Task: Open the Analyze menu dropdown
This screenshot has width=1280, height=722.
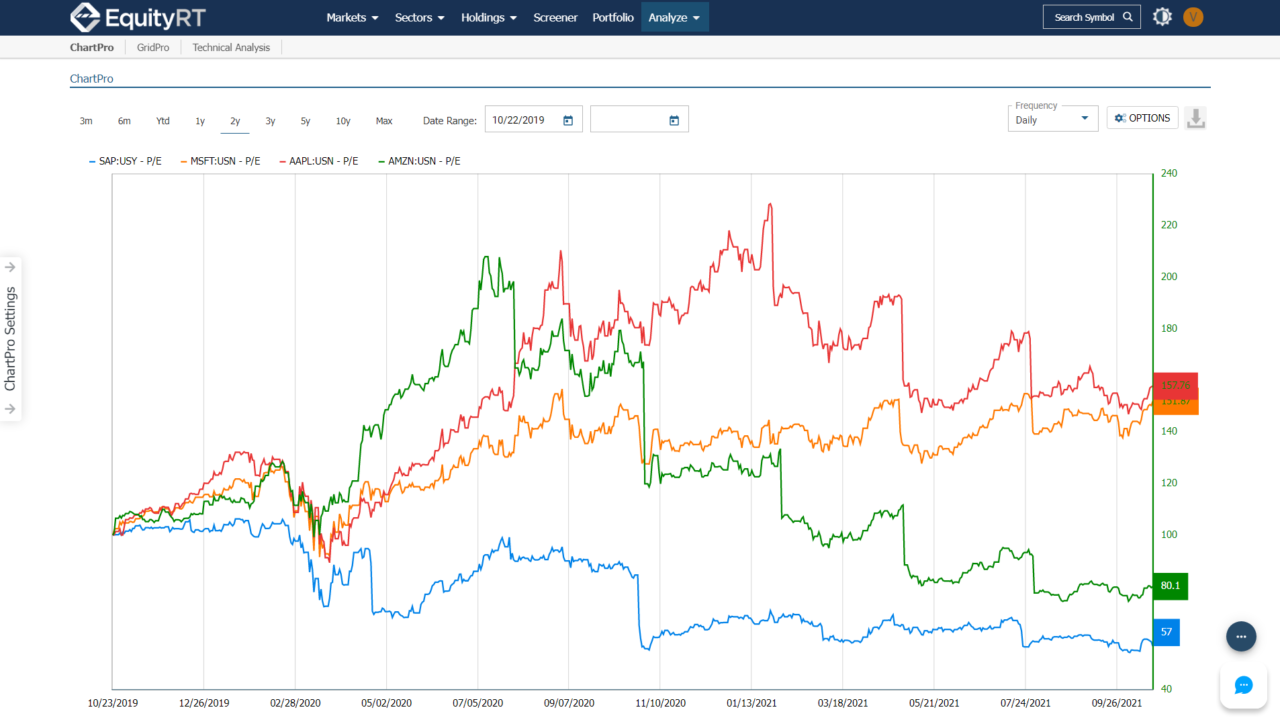Action: (675, 17)
